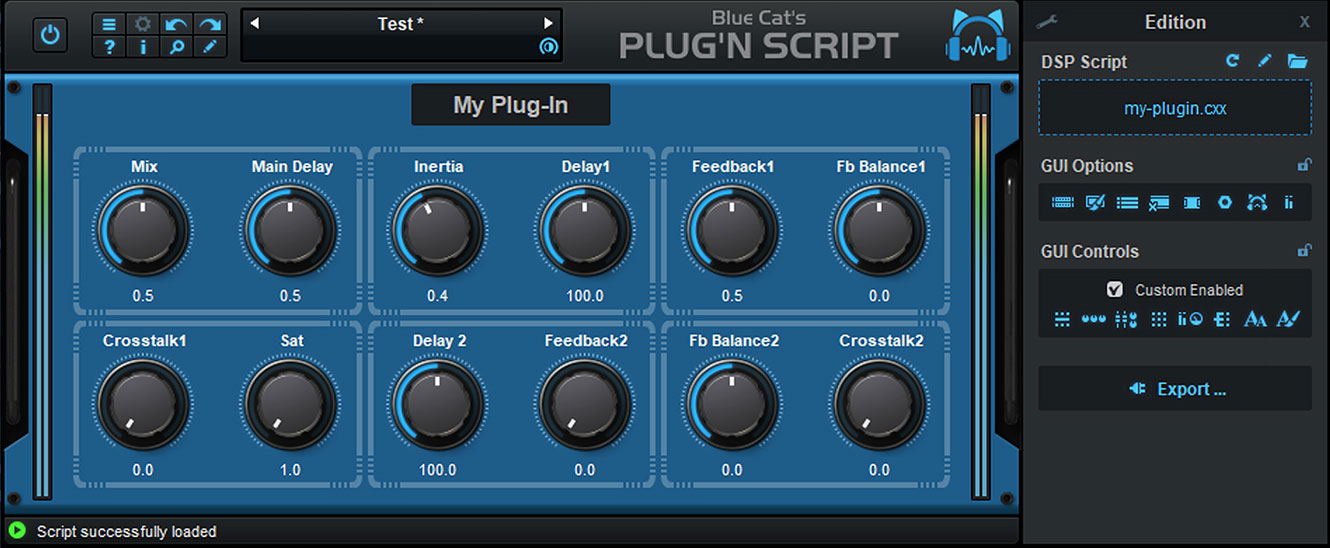Click the Delay1 knob

pos(585,232)
